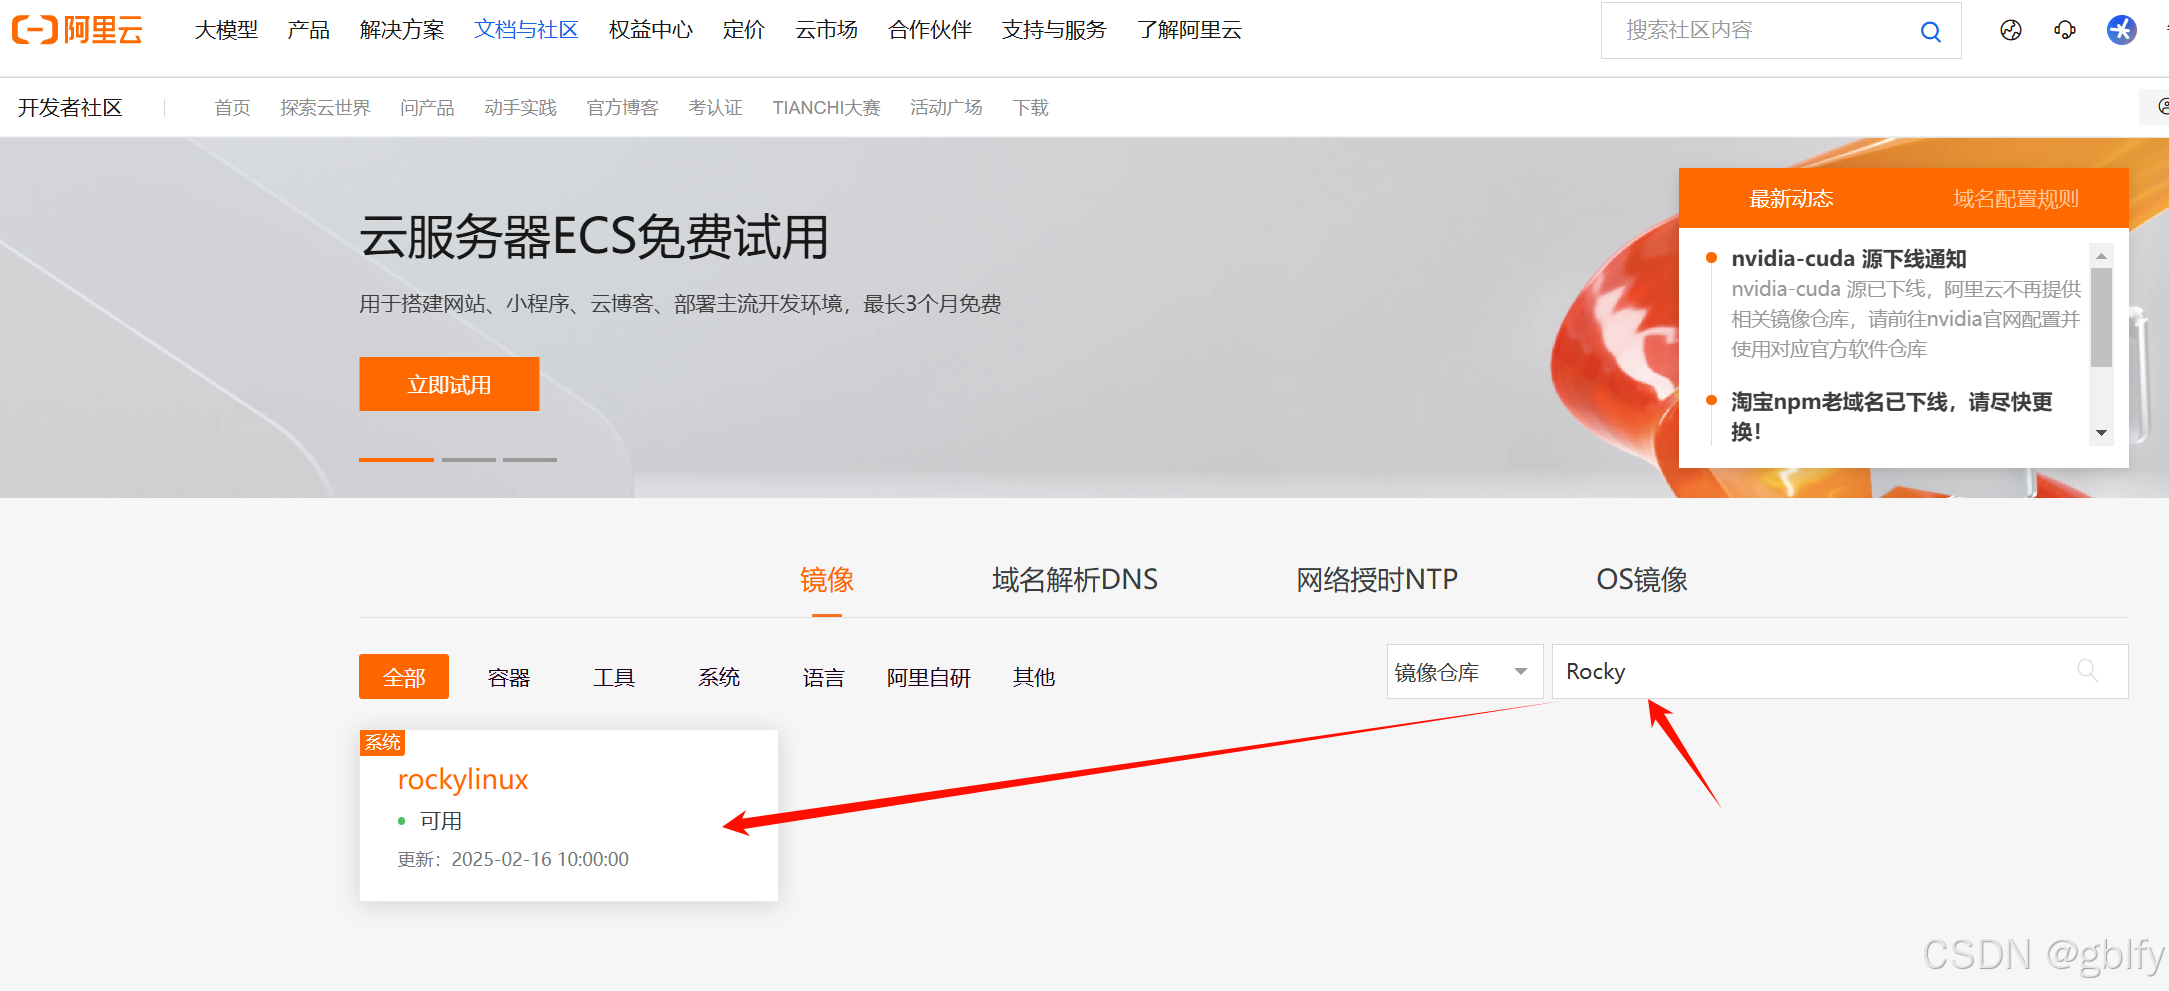Filter by 全部 category
This screenshot has width=2169, height=991.
coord(404,677)
